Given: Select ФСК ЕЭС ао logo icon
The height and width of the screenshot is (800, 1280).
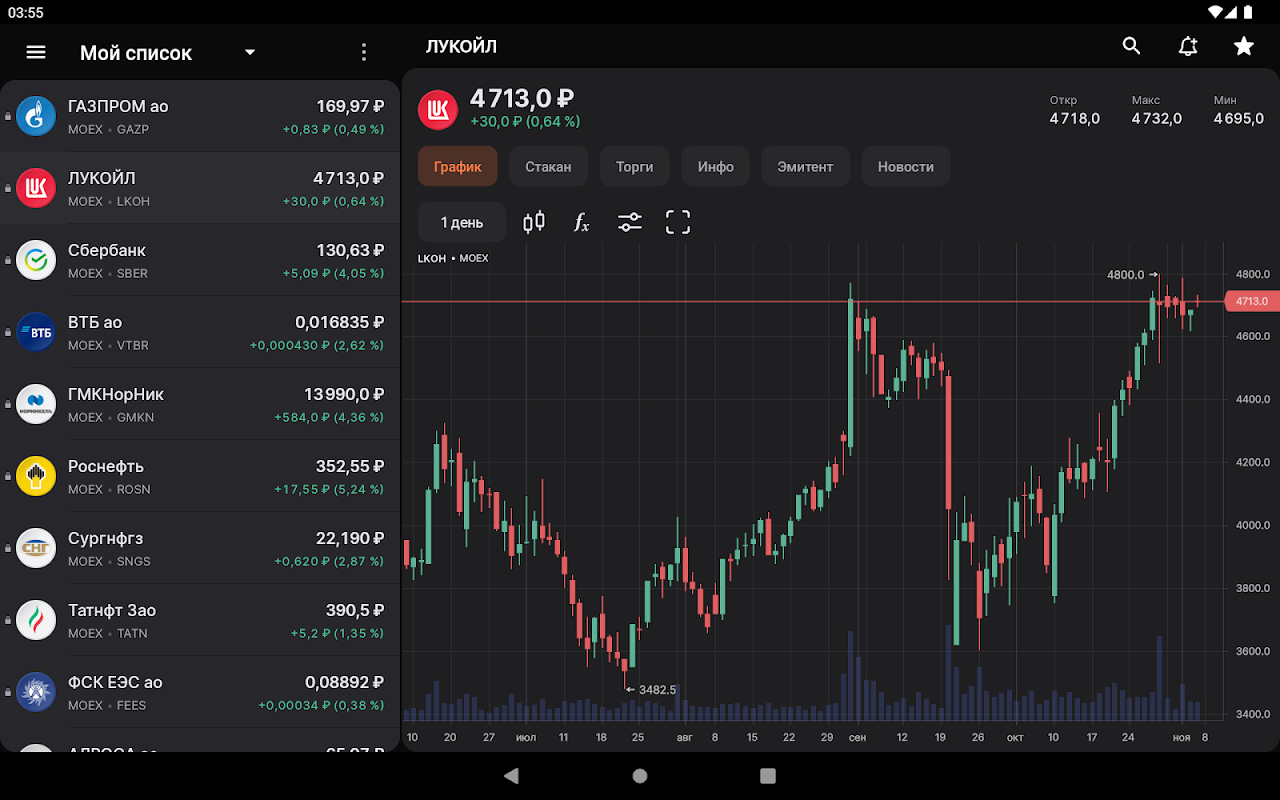Looking at the screenshot, I should coord(36,692).
